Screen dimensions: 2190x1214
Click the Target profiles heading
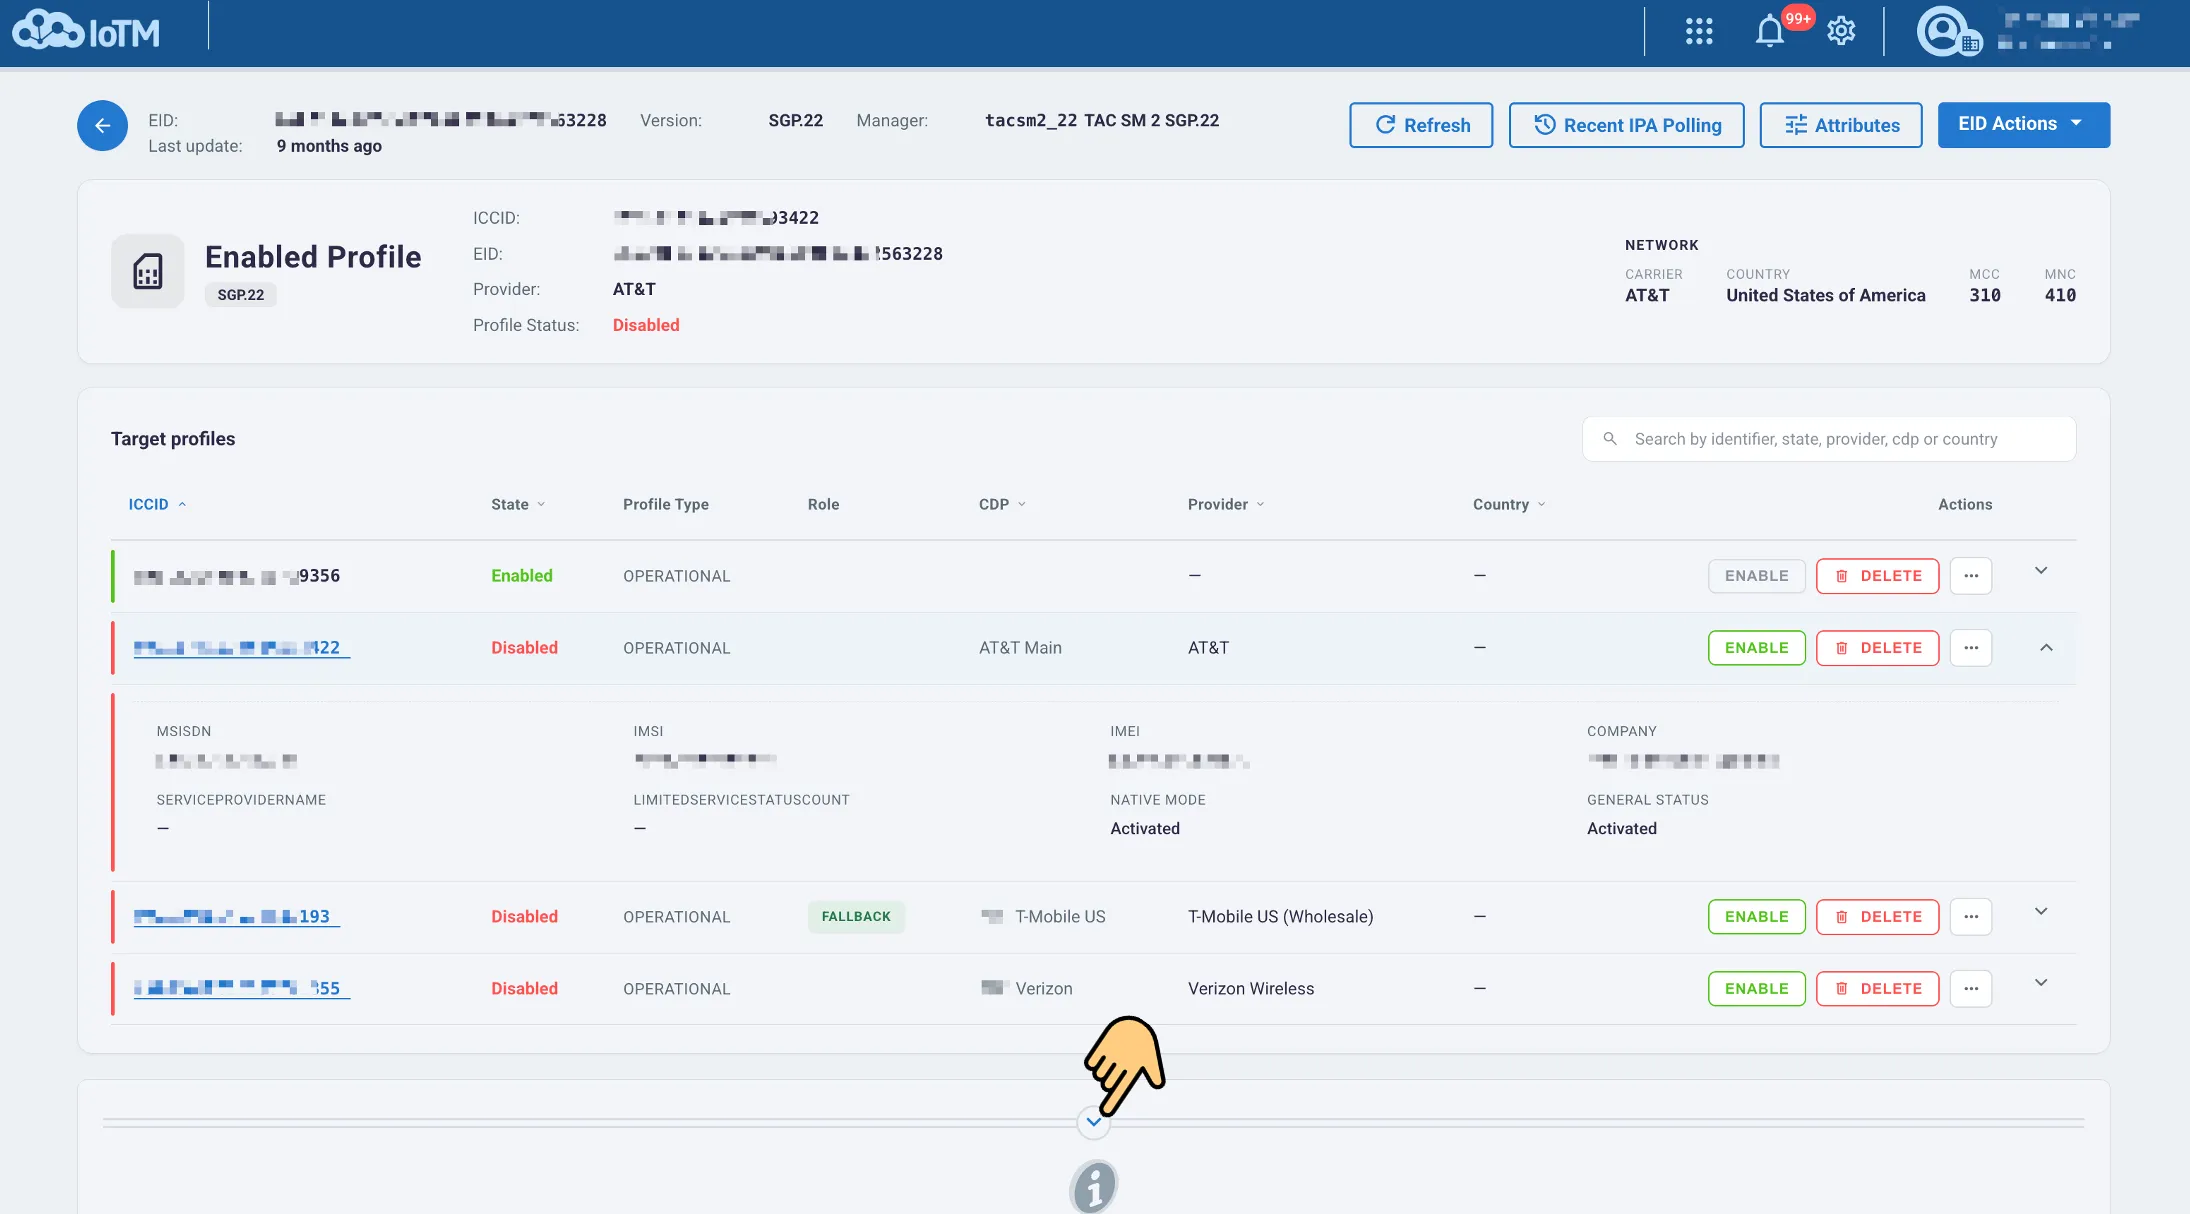click(x=173, y=439)
